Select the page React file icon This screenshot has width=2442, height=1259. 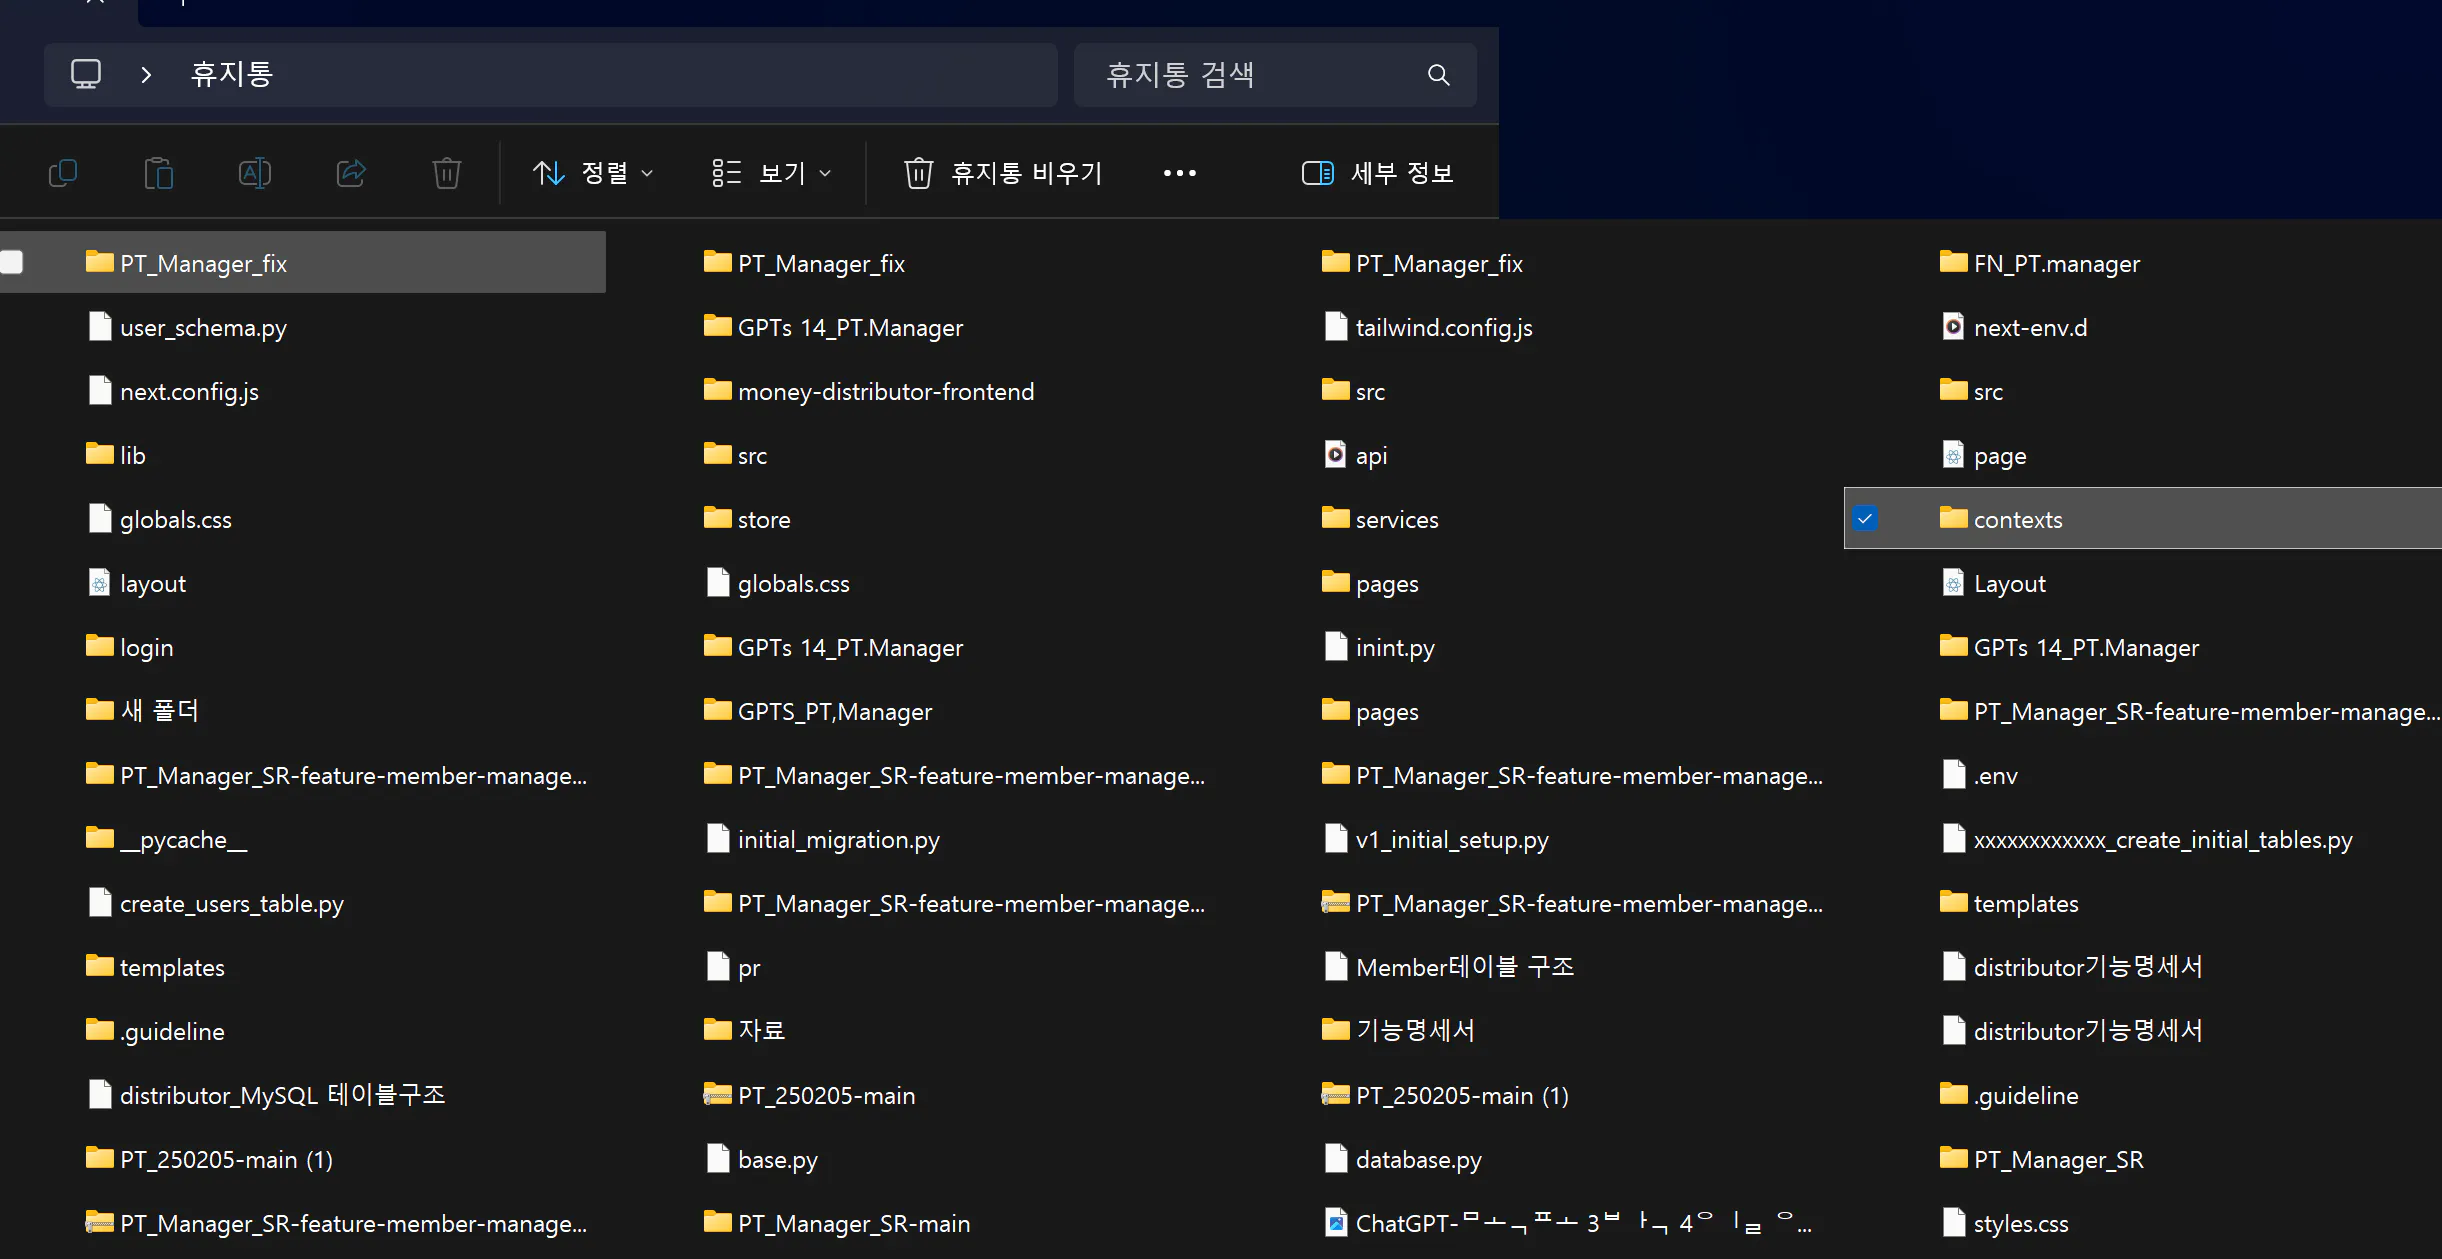1953,455
